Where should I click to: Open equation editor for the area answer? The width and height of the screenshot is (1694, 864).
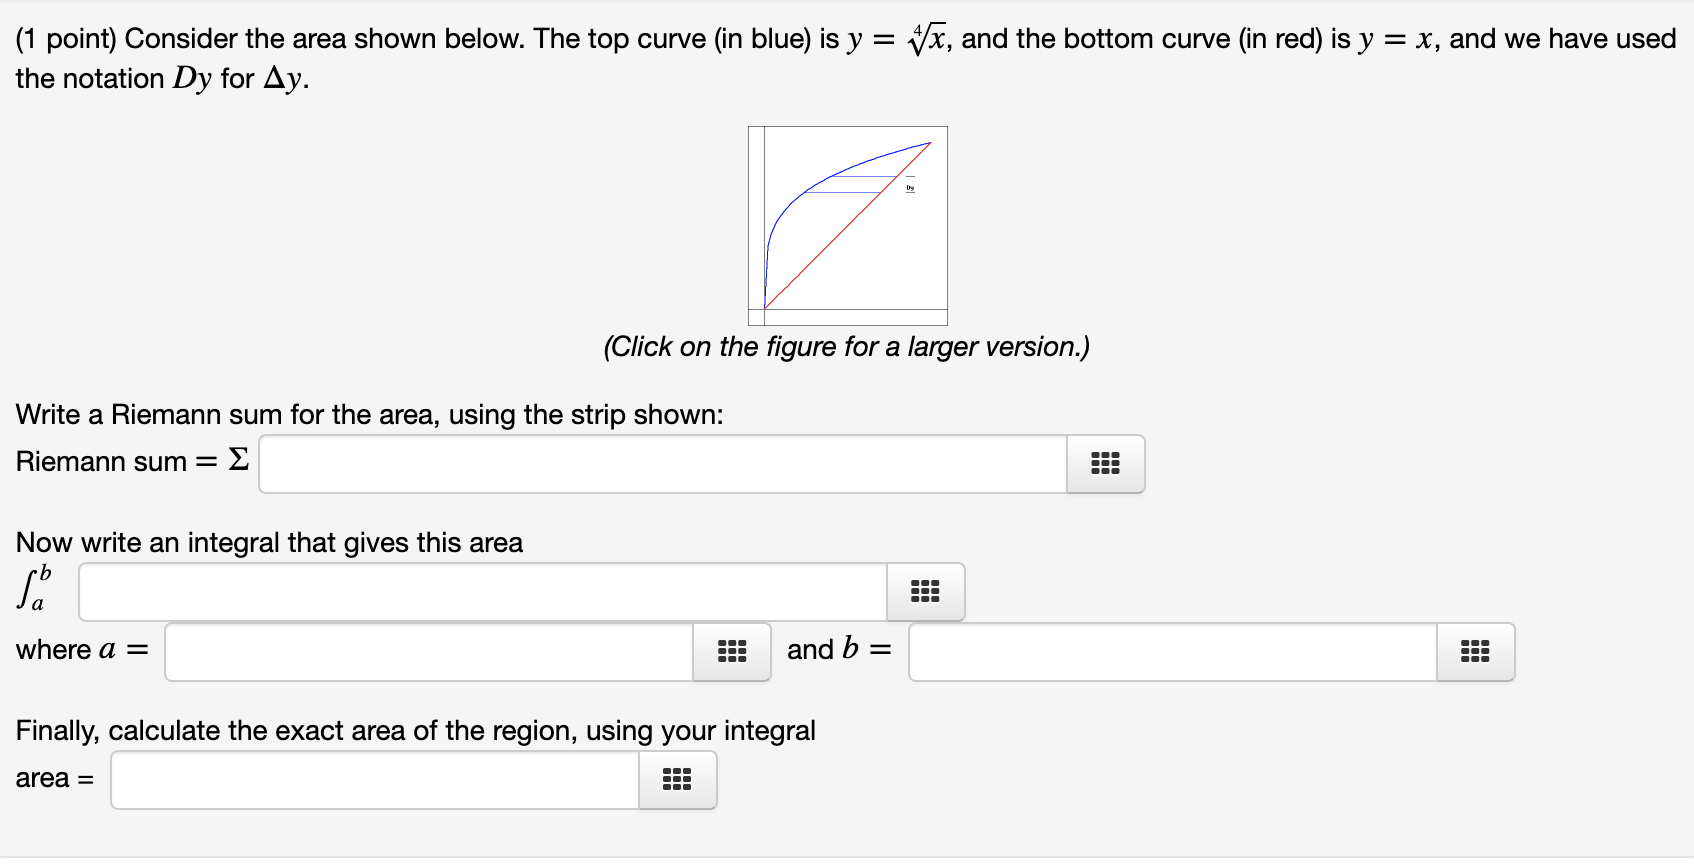point(677,779)
